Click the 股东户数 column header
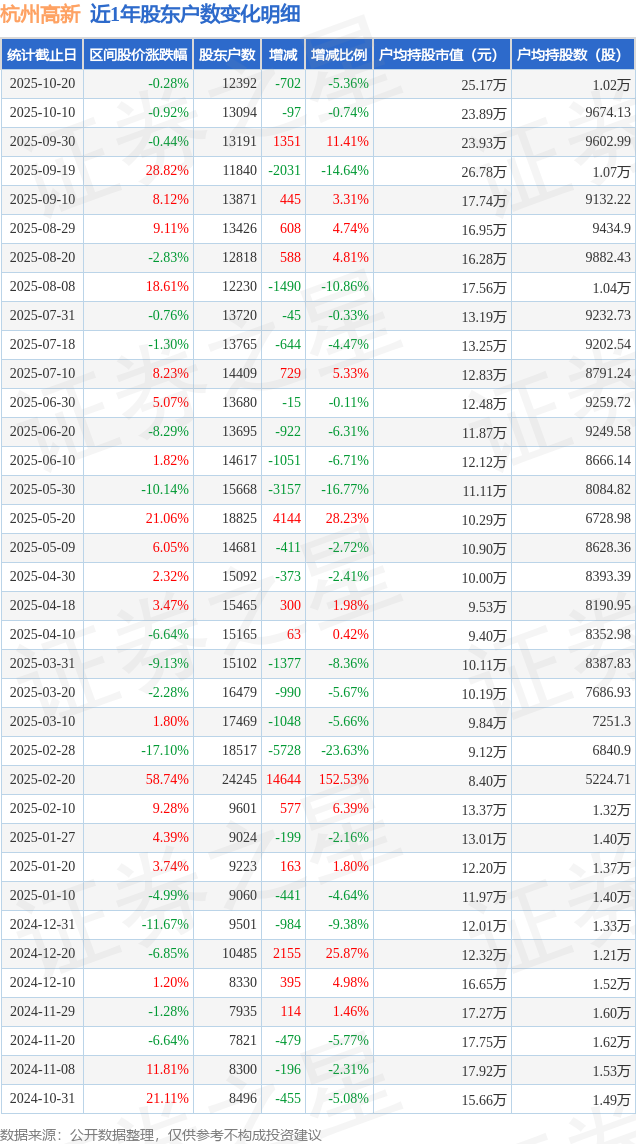The image size is (636, 1144). 227,55
